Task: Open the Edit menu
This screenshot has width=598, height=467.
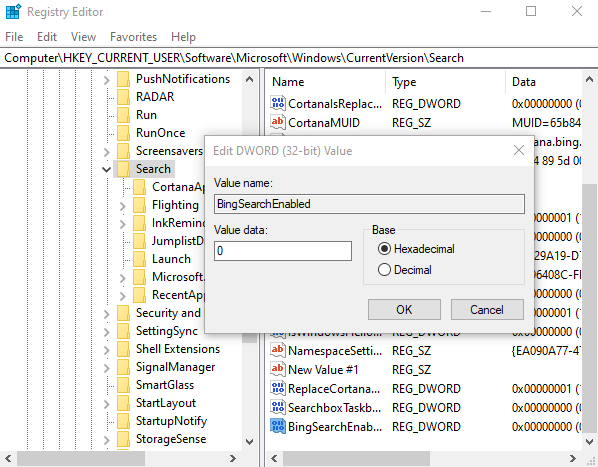Action: (x=47, y=37)
